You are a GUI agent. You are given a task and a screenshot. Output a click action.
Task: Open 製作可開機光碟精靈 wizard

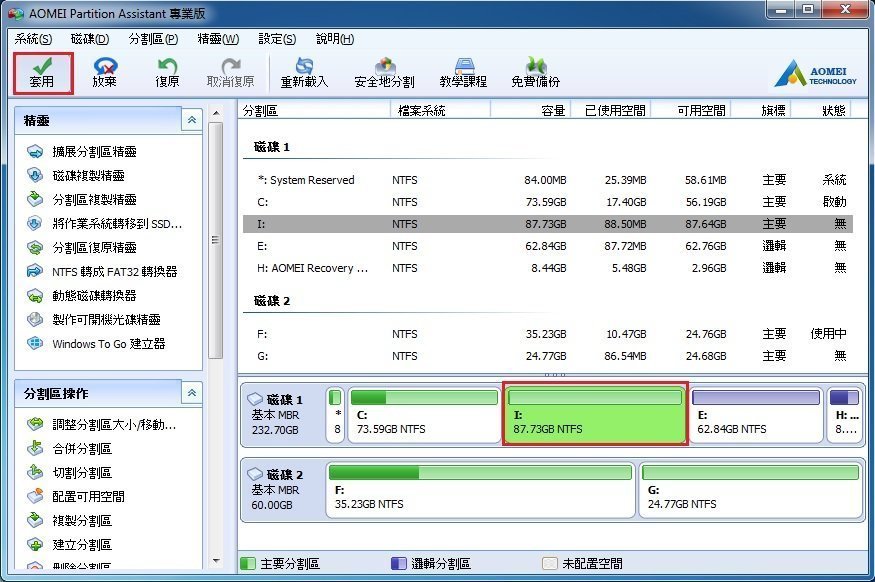(94, 319)
